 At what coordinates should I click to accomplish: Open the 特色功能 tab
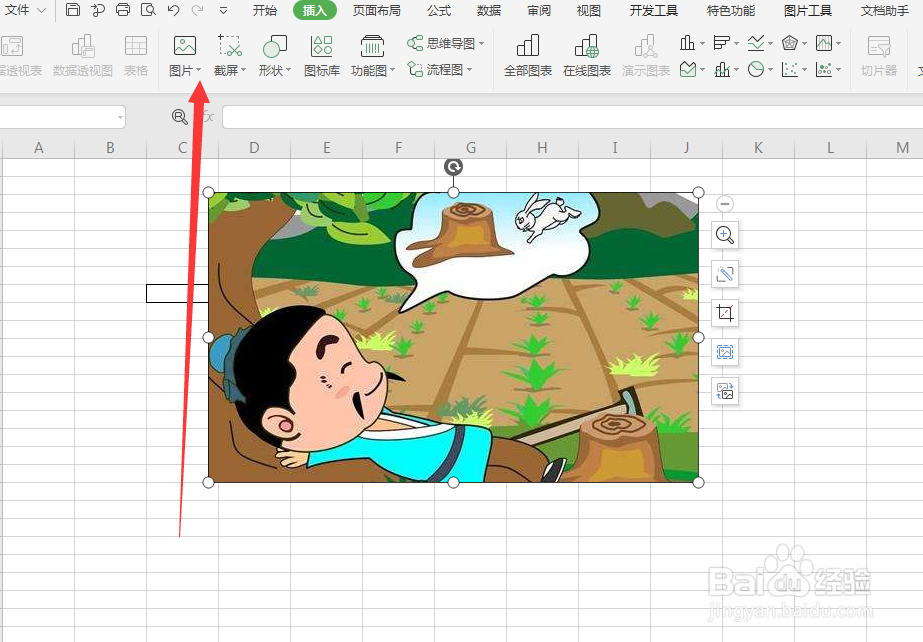click(x=731, y=11)
